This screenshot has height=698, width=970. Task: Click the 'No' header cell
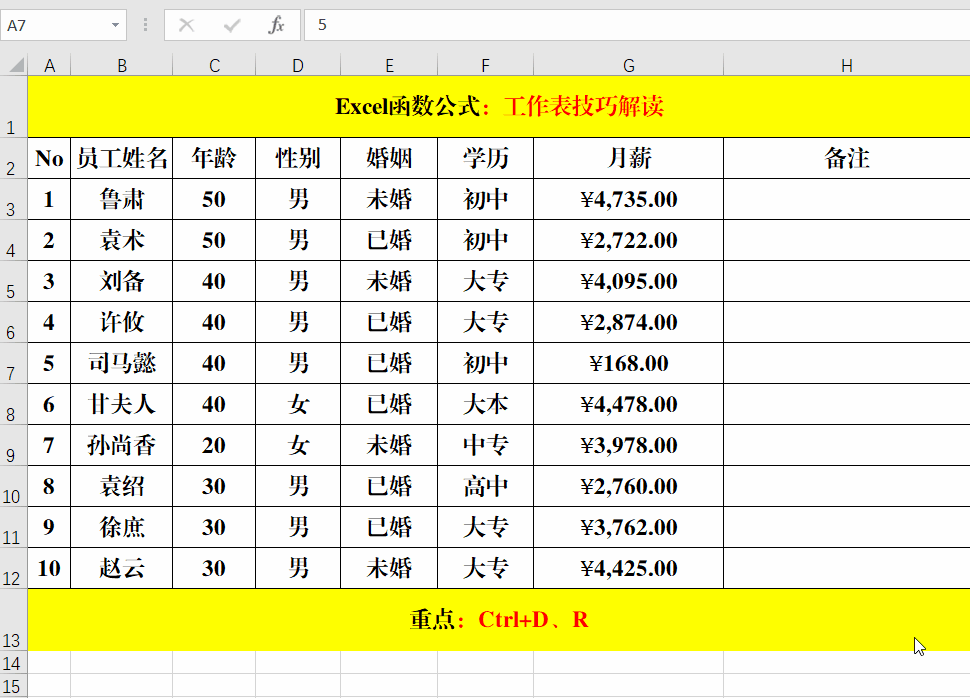pyautogui.click(x=49, y=158)
